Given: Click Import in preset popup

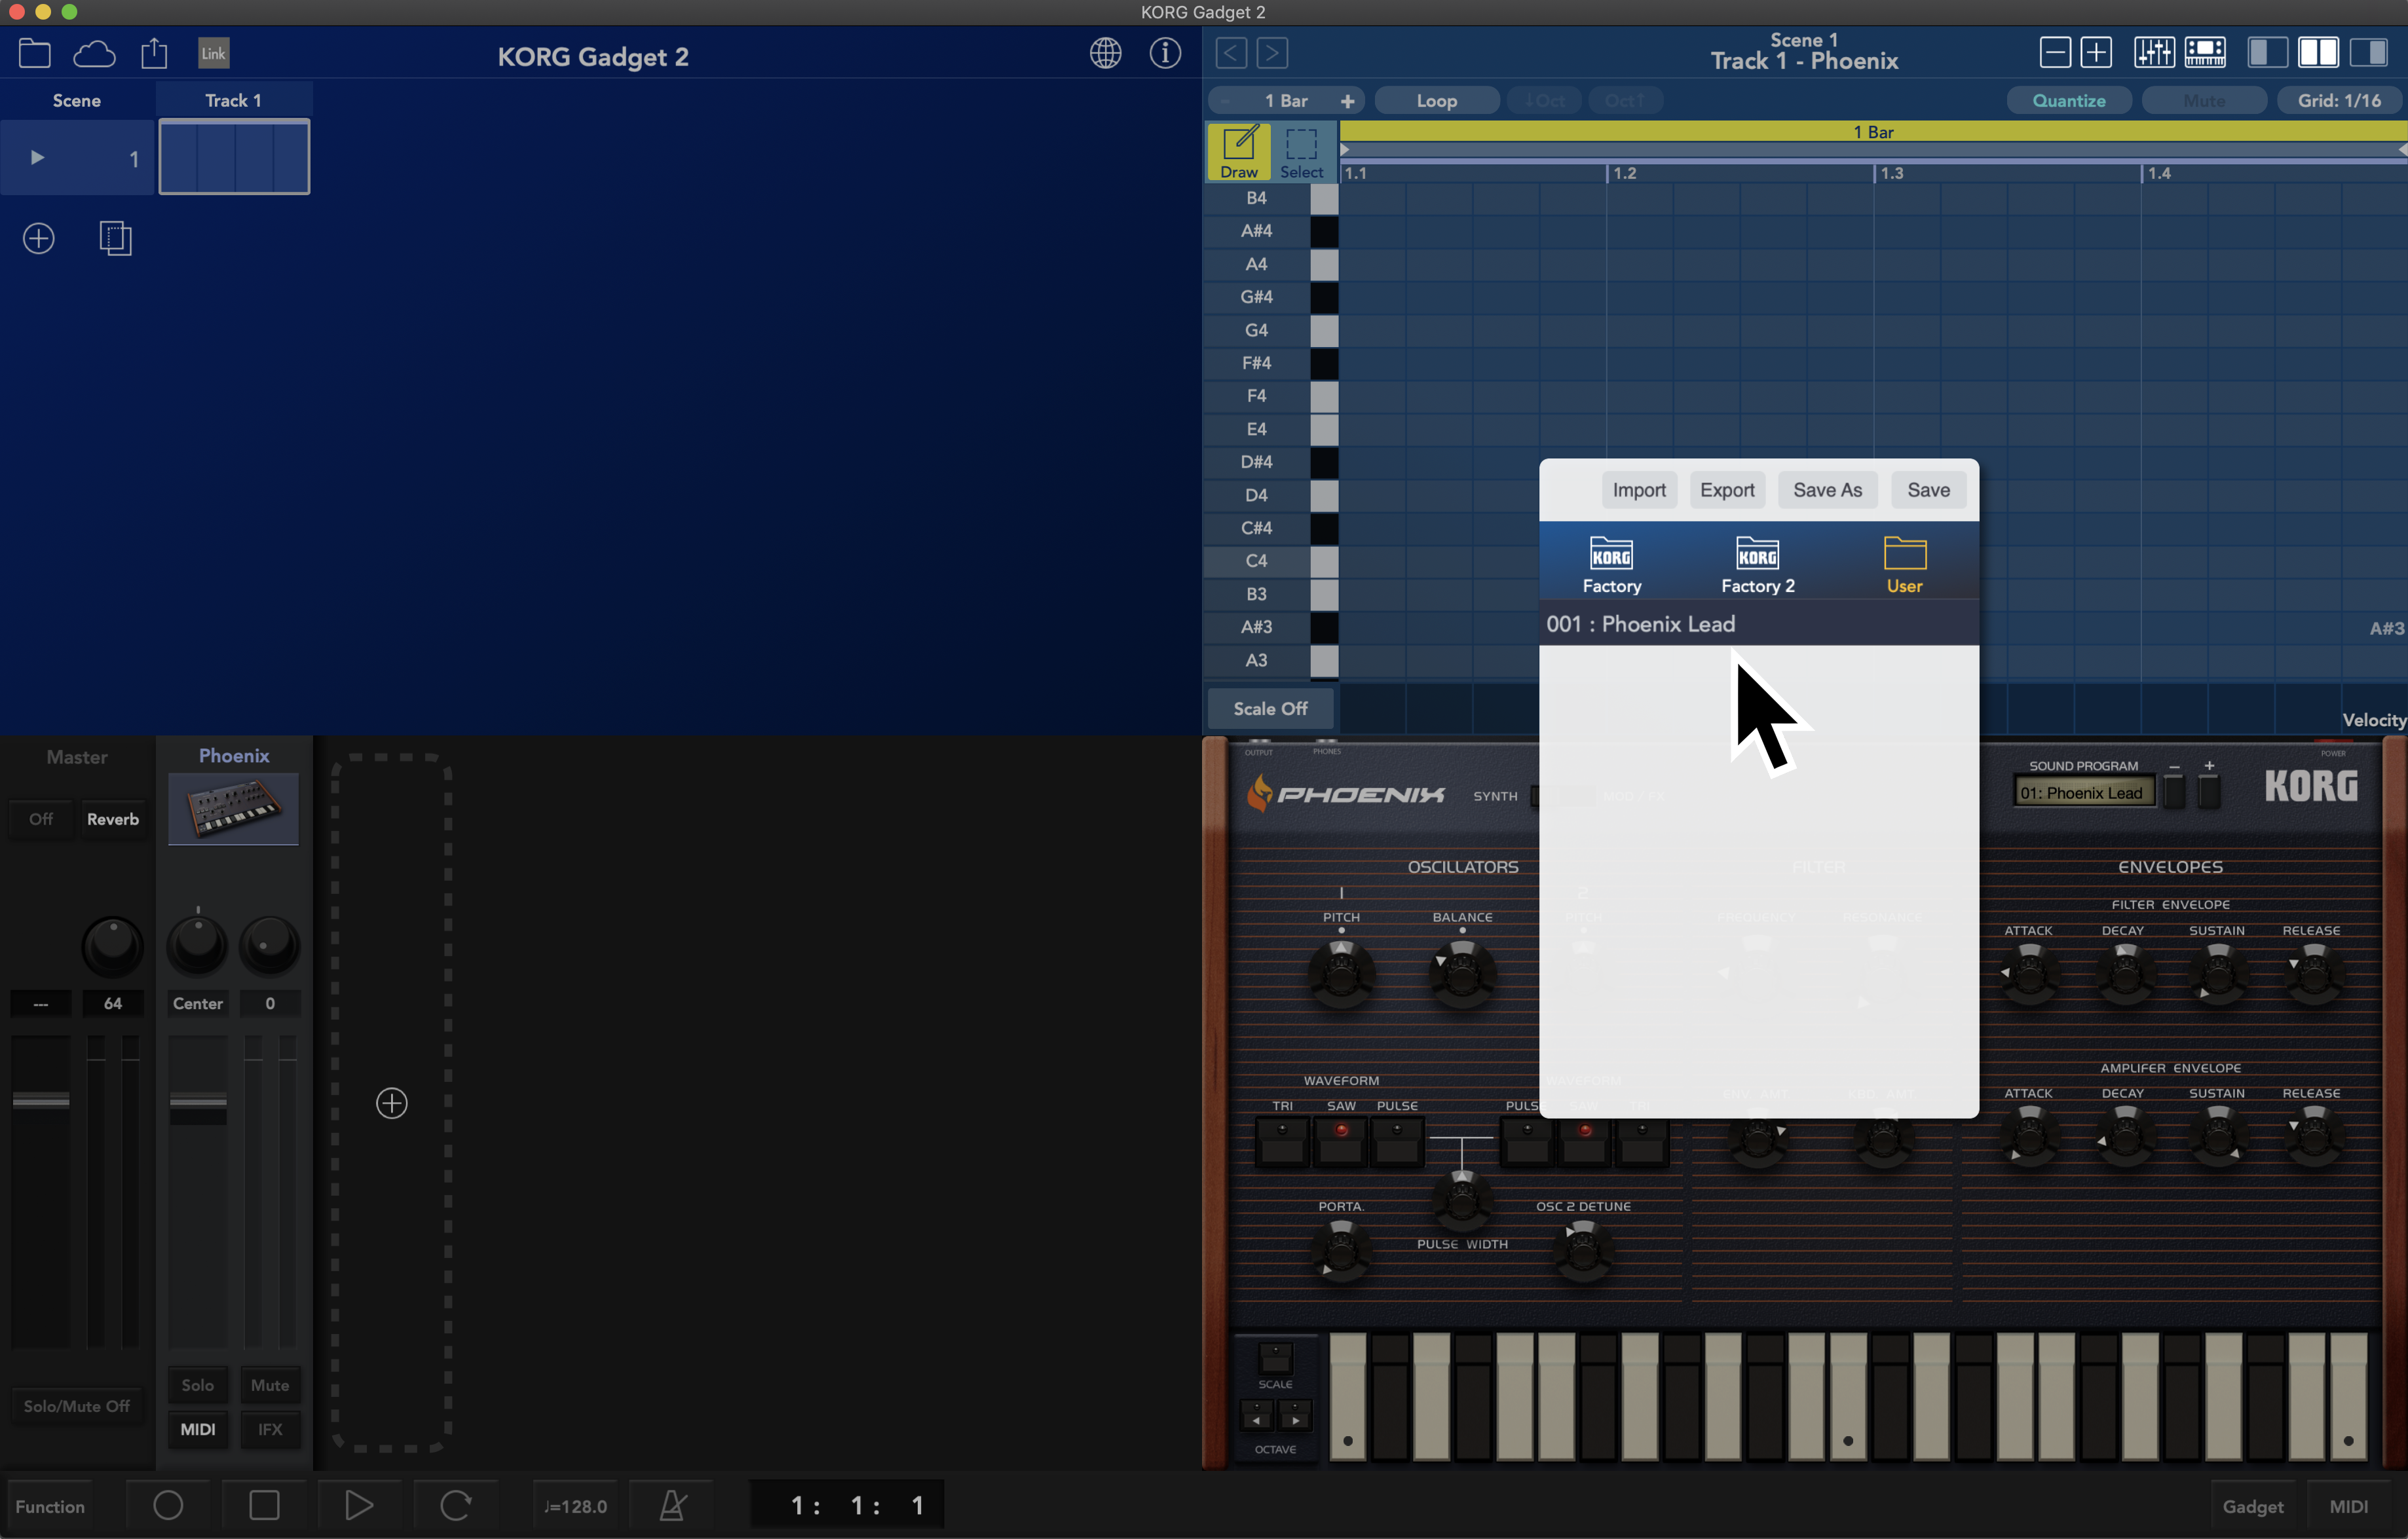Looking at the screenshot, I should click(x=1639, y=490).
